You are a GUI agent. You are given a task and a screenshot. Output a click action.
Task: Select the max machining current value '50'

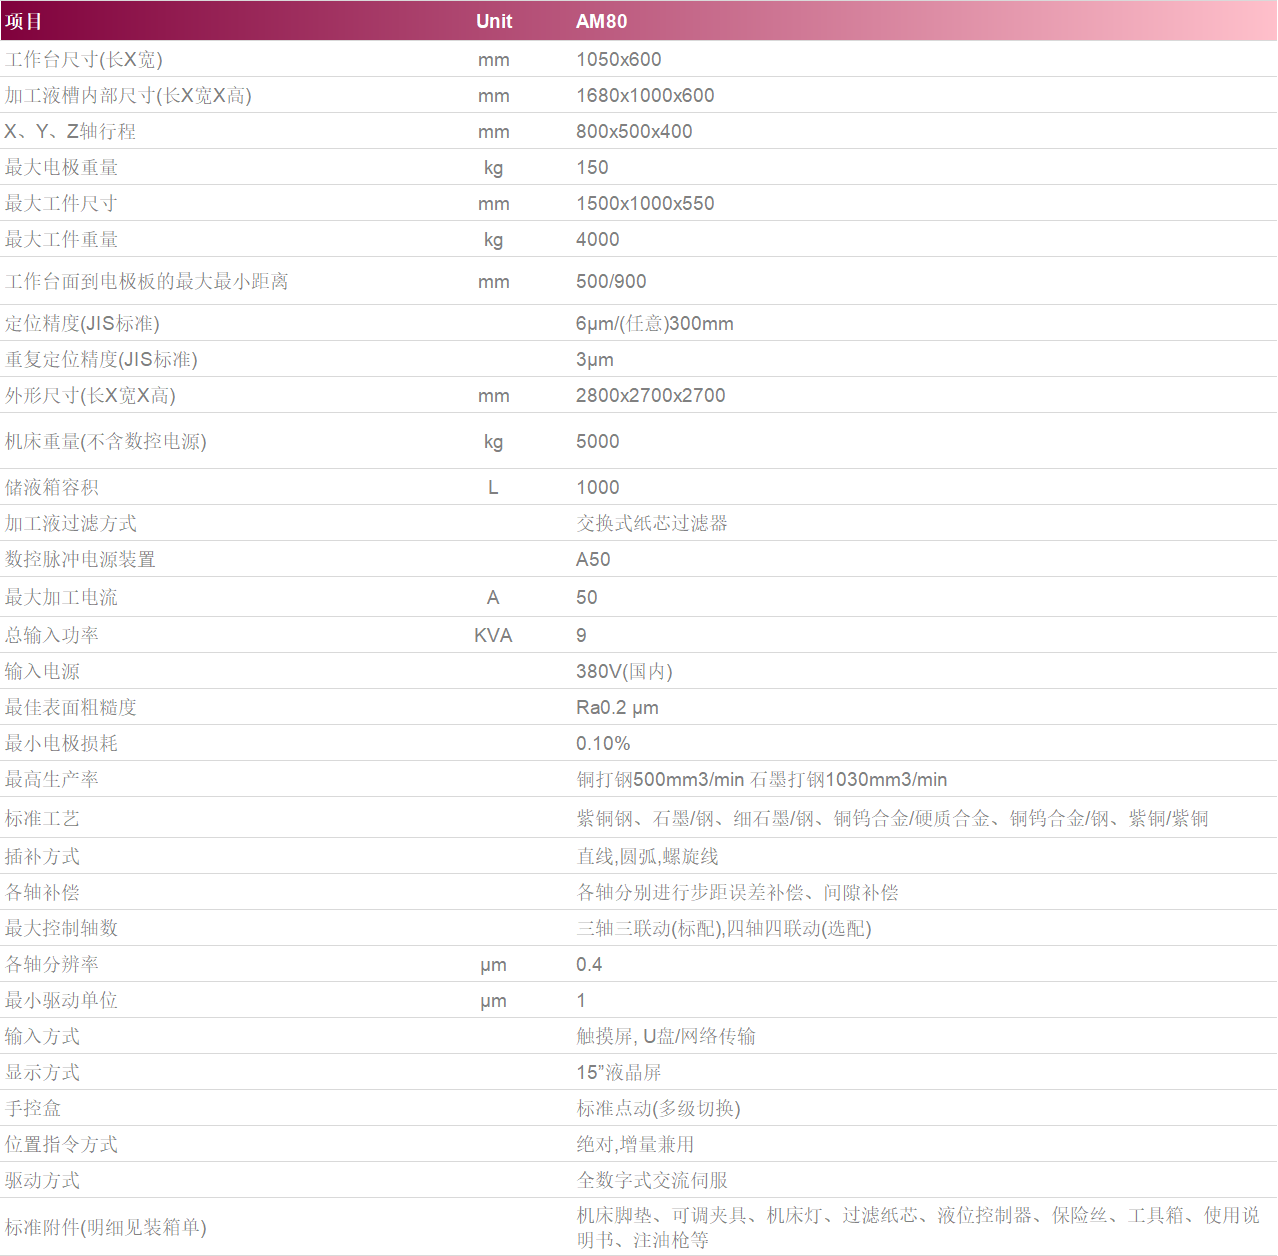[587, 597]
